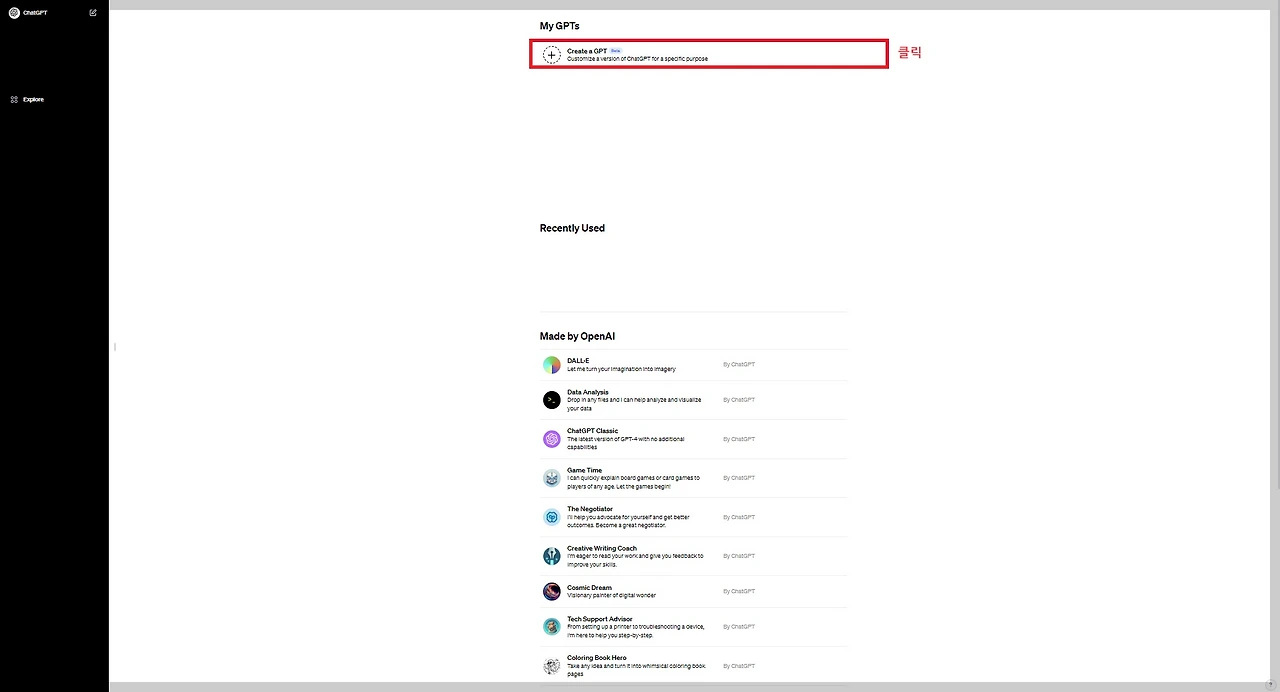Click The Negotiator light-blue icon
1280x692 pixels.
tap(552, 517)
